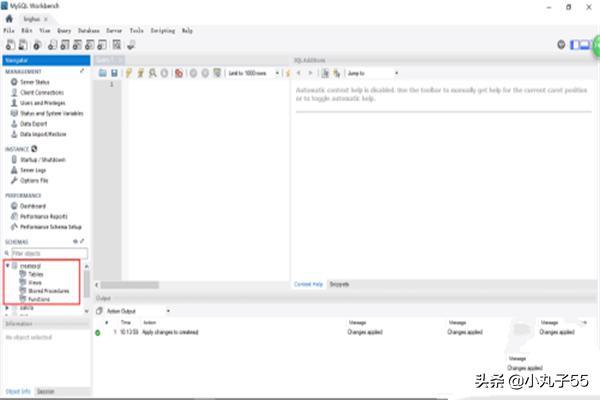Screen dimensions: 600x400
Task: Open the File menu
Action: pos(9,31)
